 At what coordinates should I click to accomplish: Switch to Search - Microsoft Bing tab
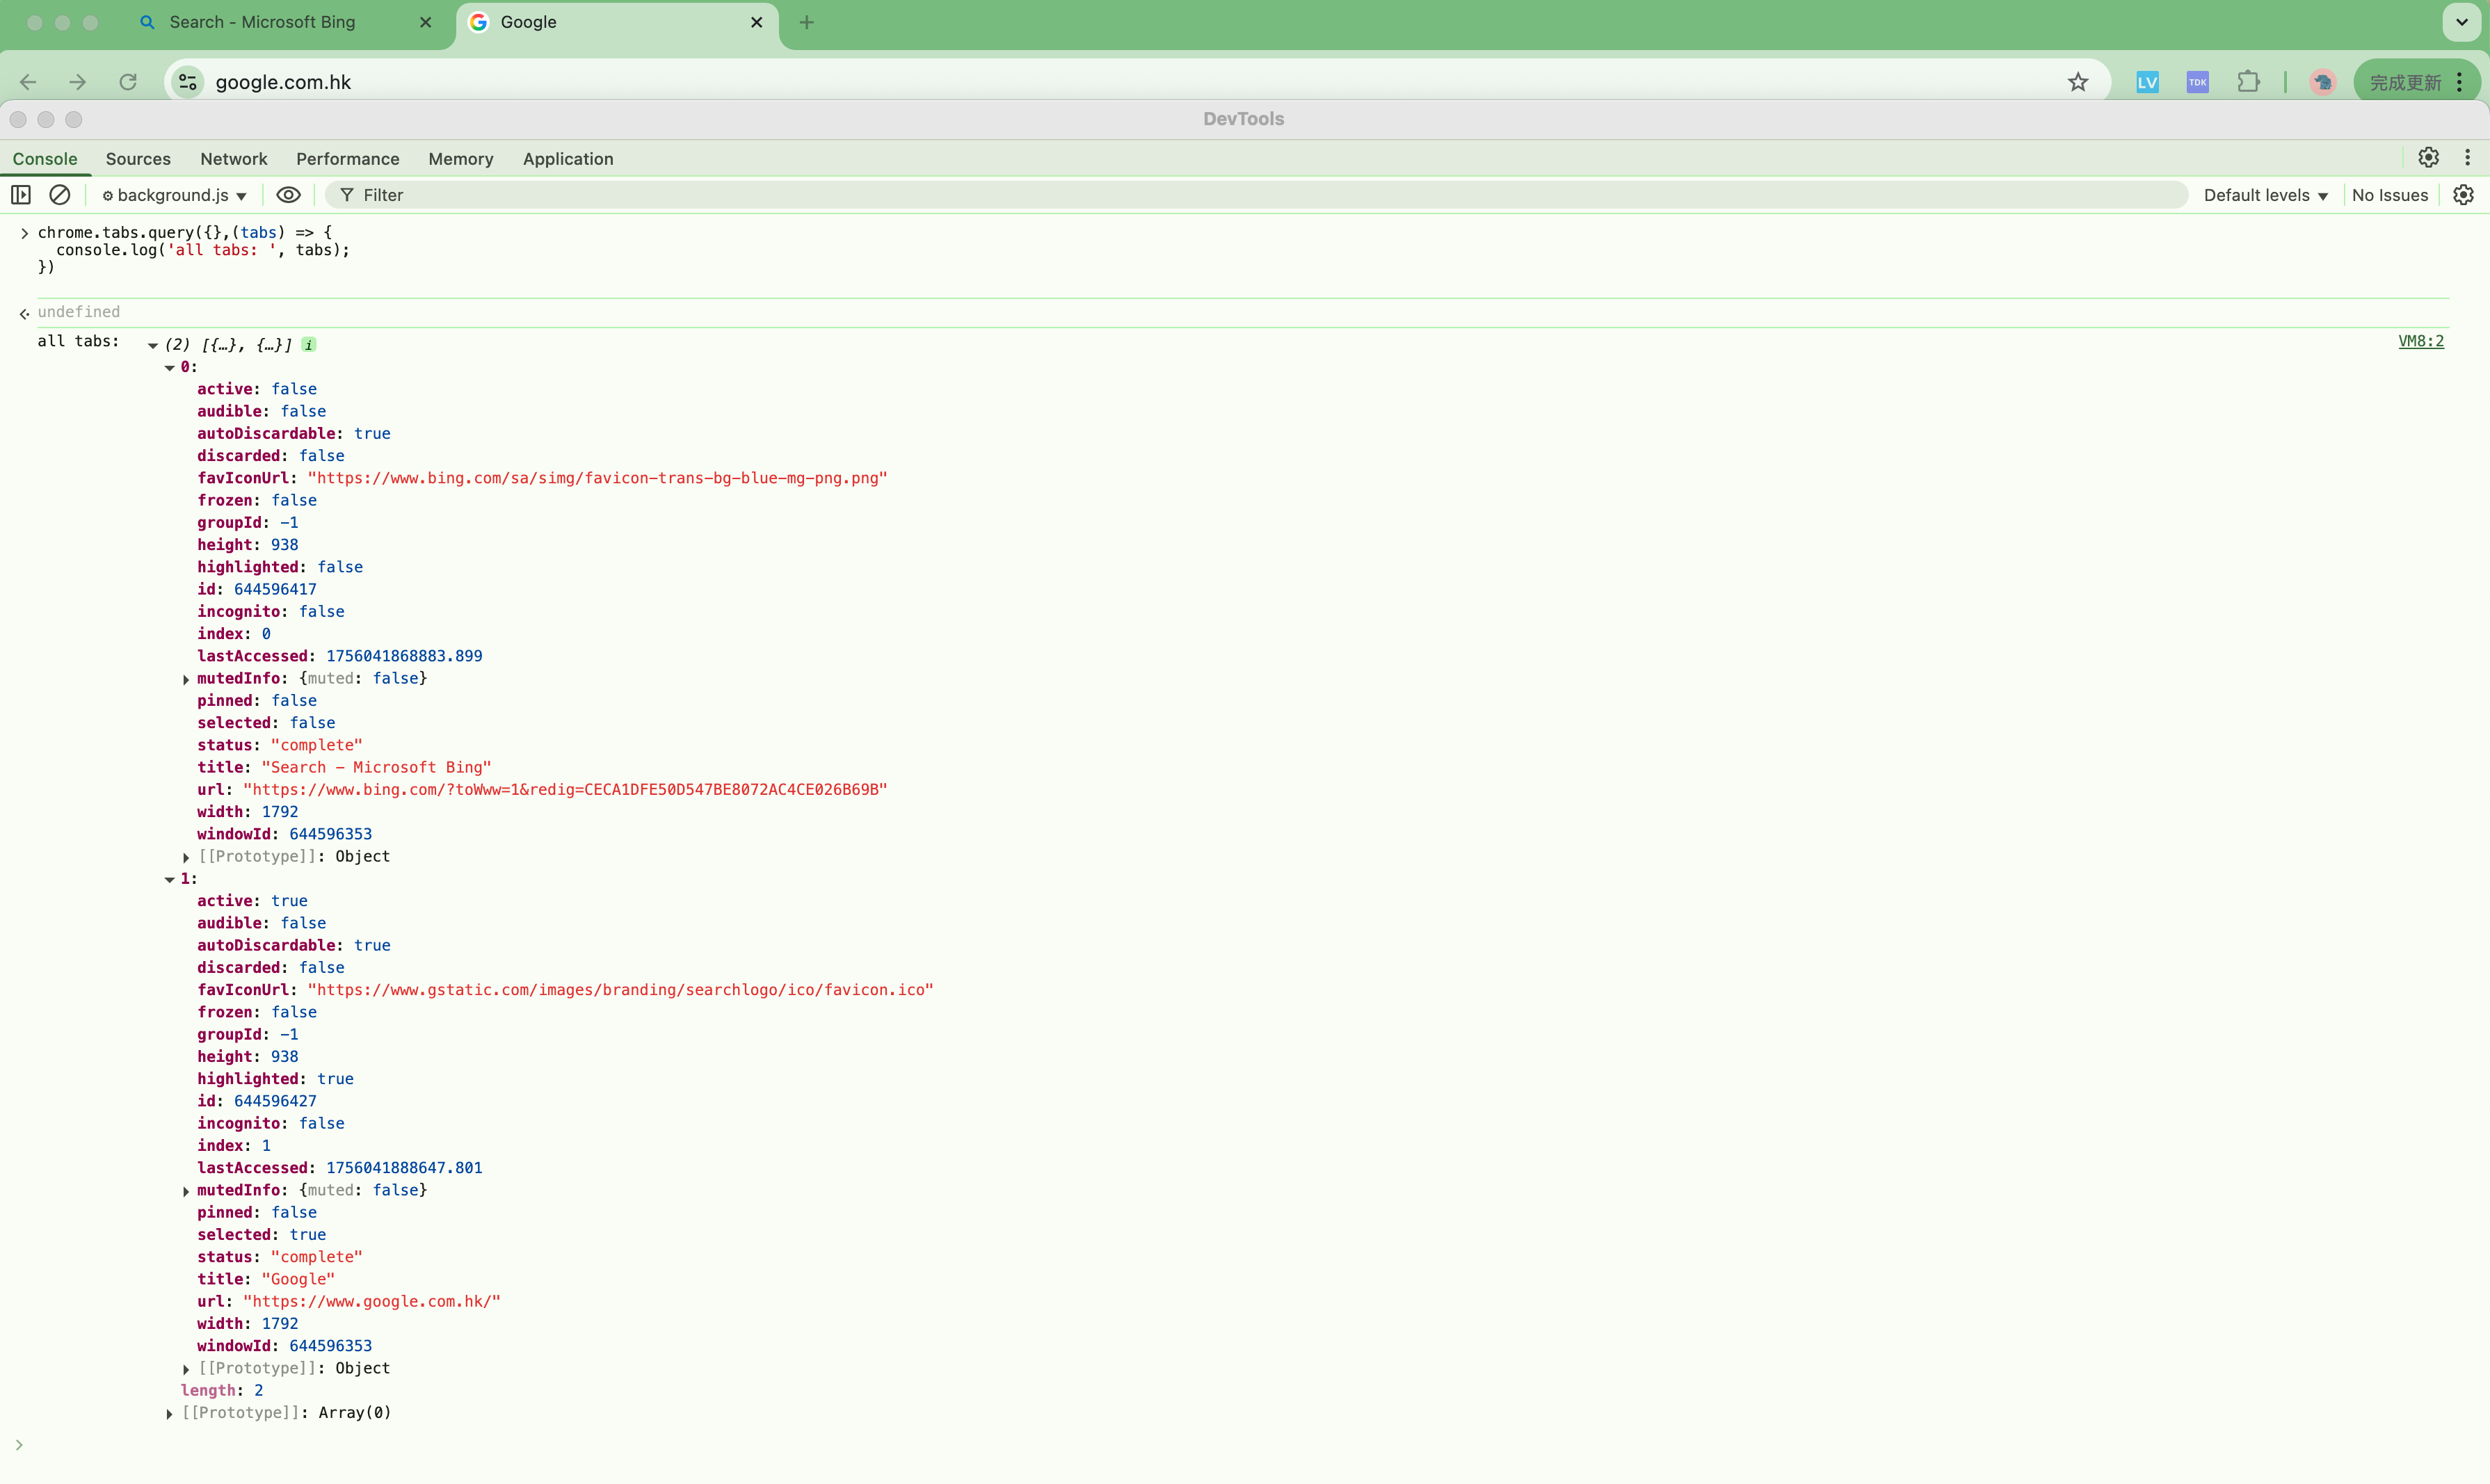click(x=262, y=22)
